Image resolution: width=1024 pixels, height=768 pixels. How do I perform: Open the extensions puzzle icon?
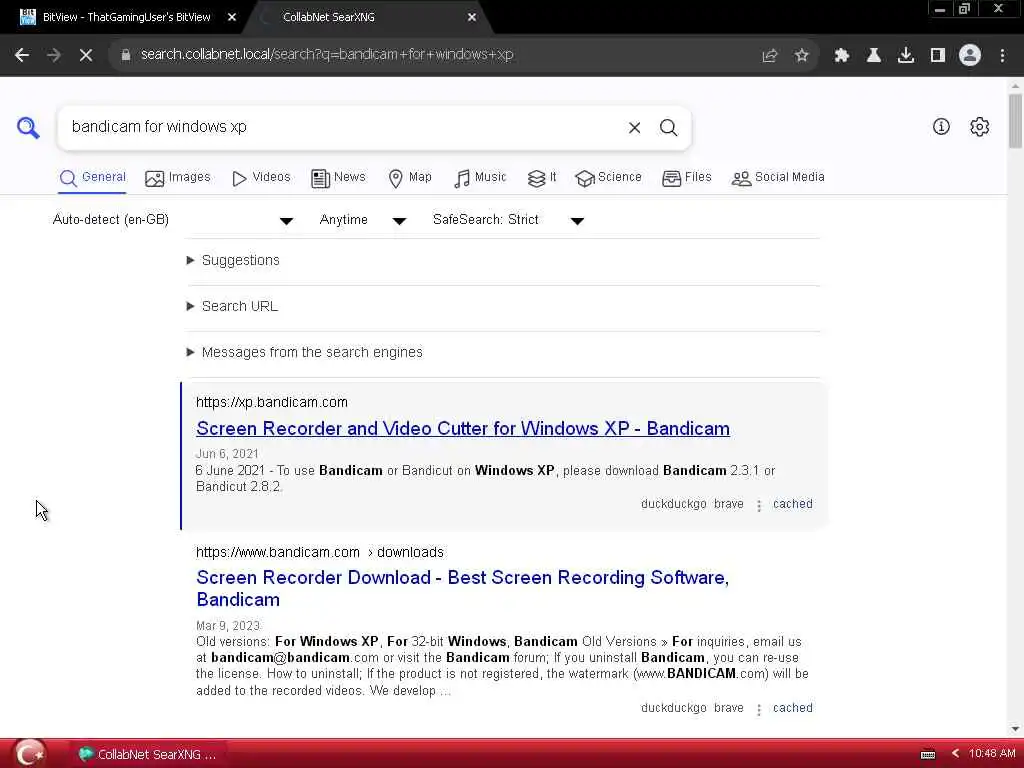(842, 56)
